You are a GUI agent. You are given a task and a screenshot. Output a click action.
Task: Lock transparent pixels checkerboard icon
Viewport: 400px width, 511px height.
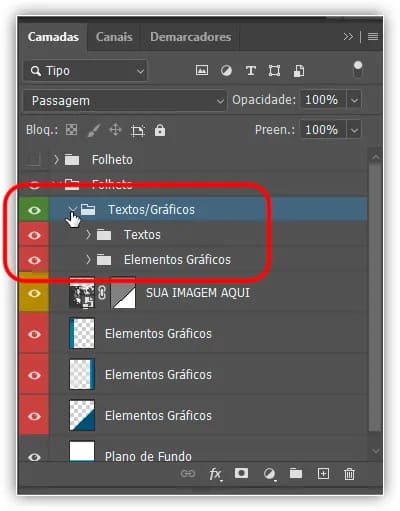(x=71, y=130)
